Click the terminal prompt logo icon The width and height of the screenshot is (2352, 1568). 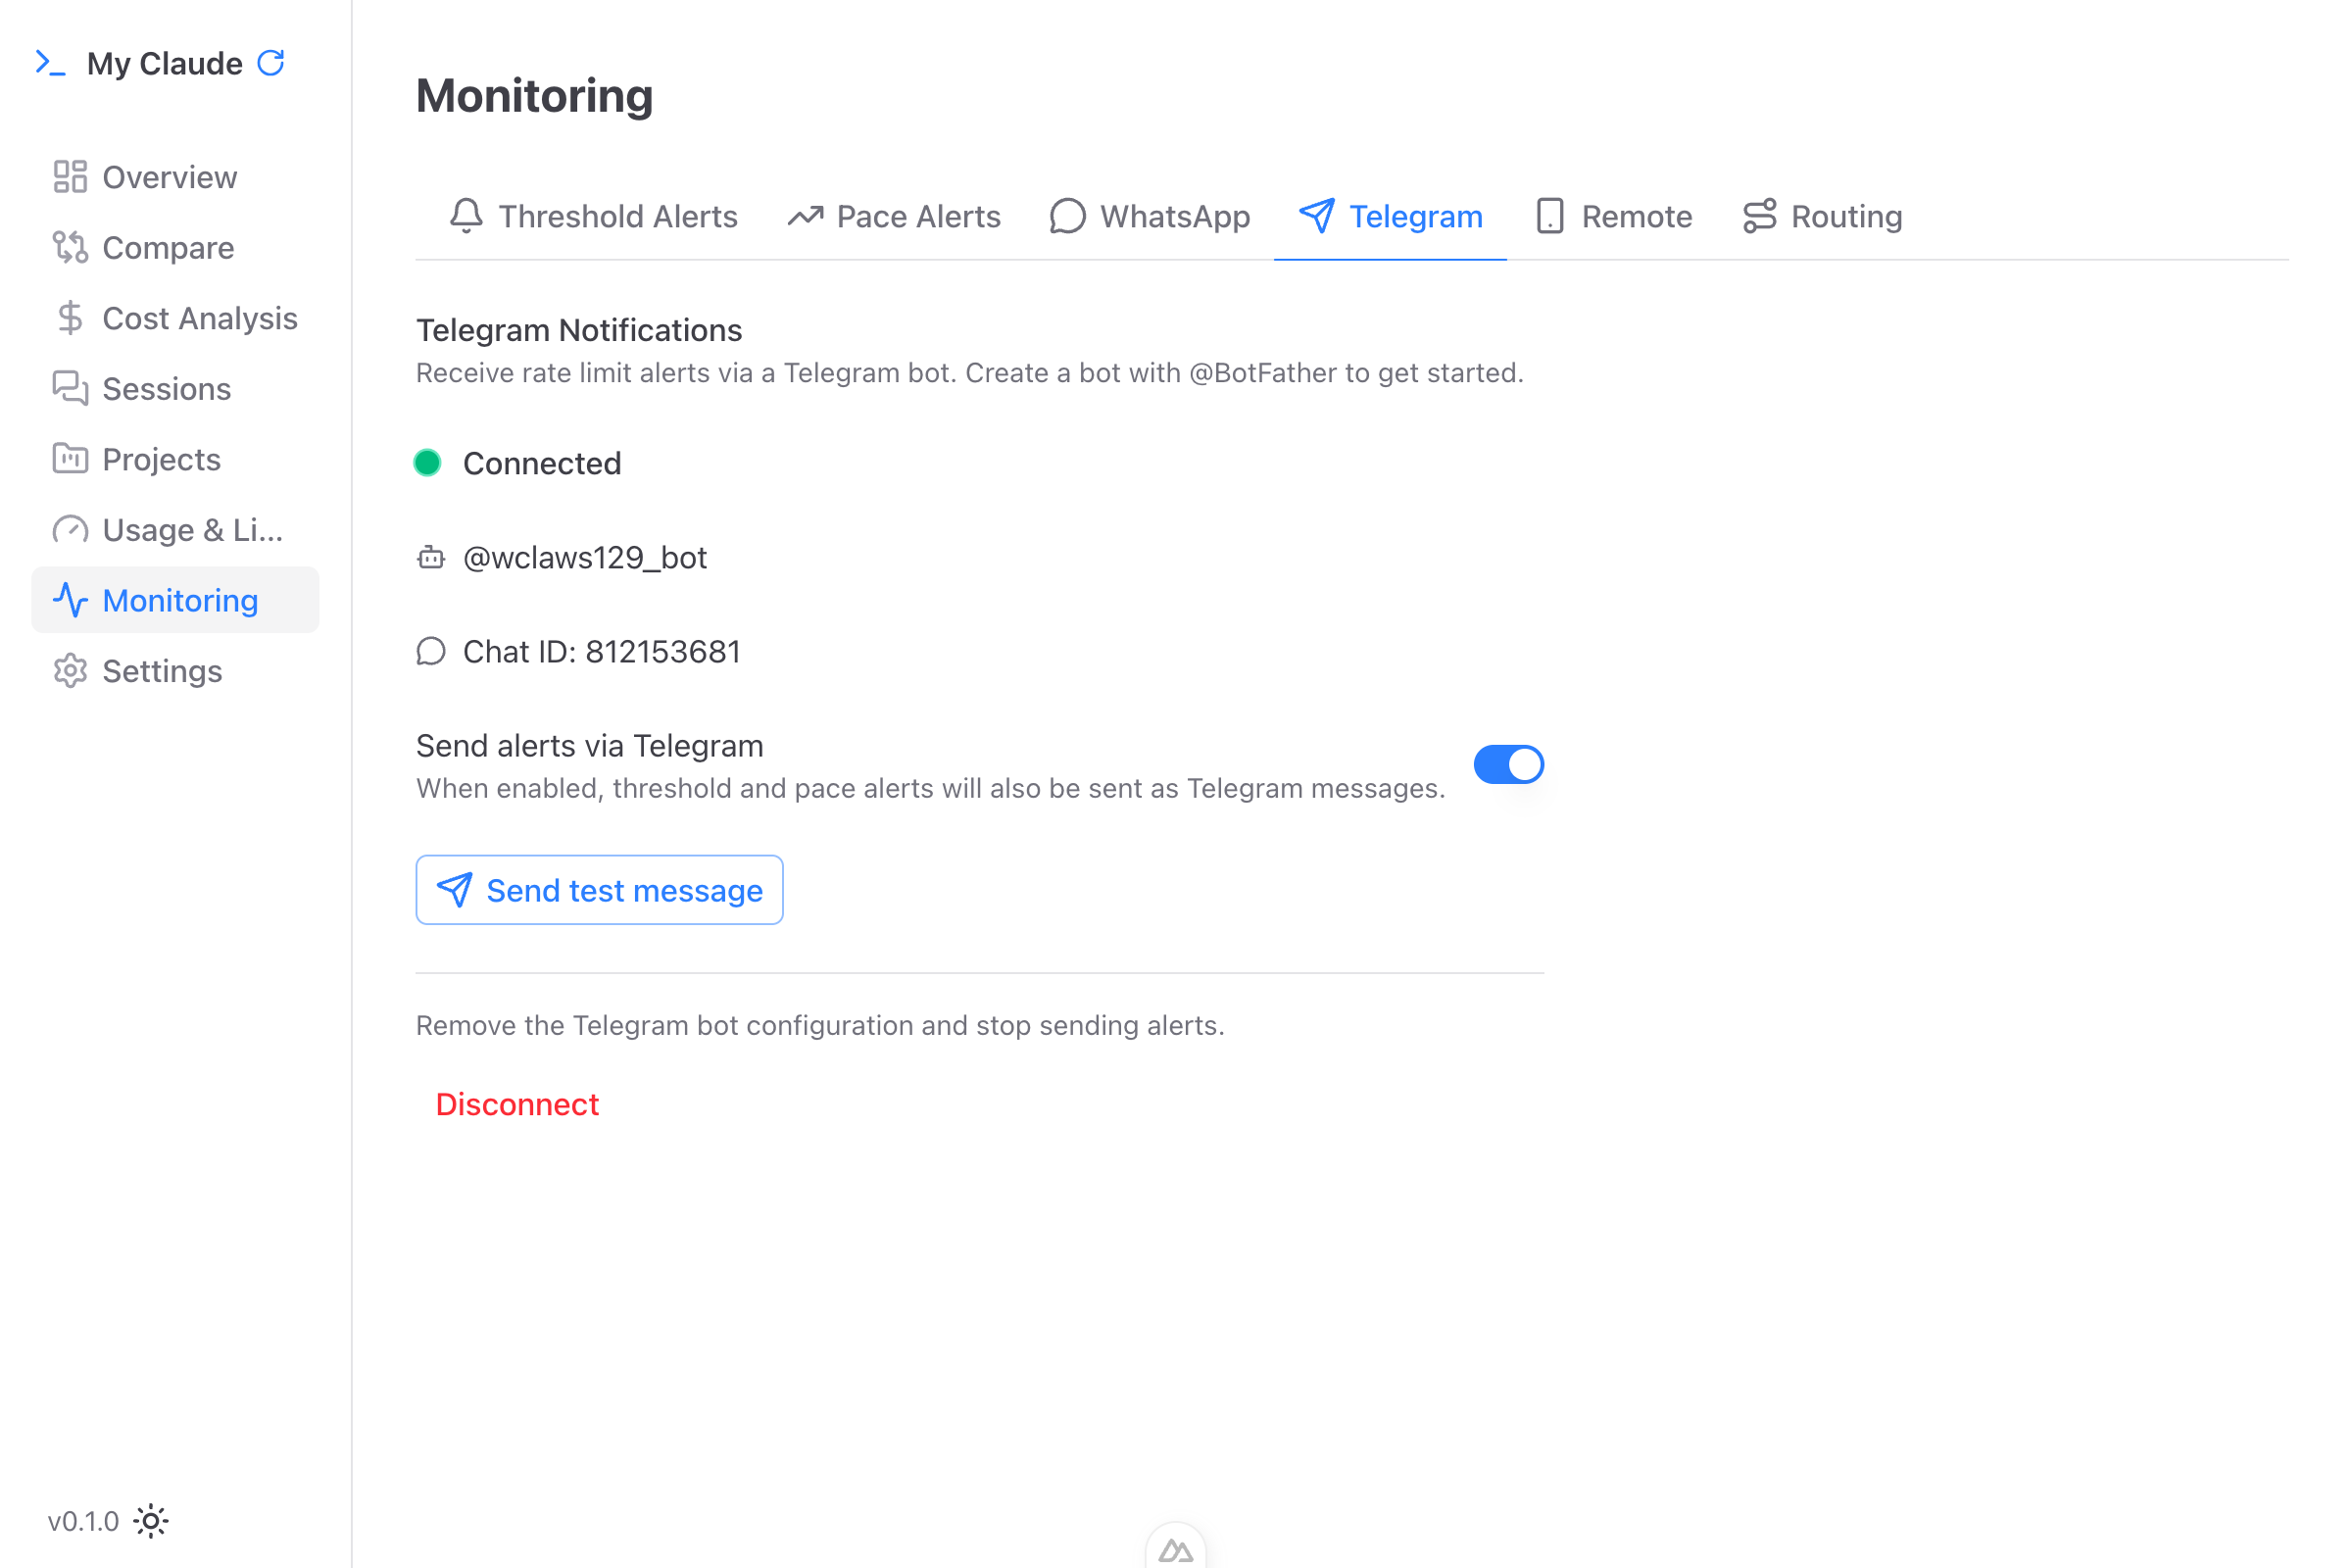[51, 63]
